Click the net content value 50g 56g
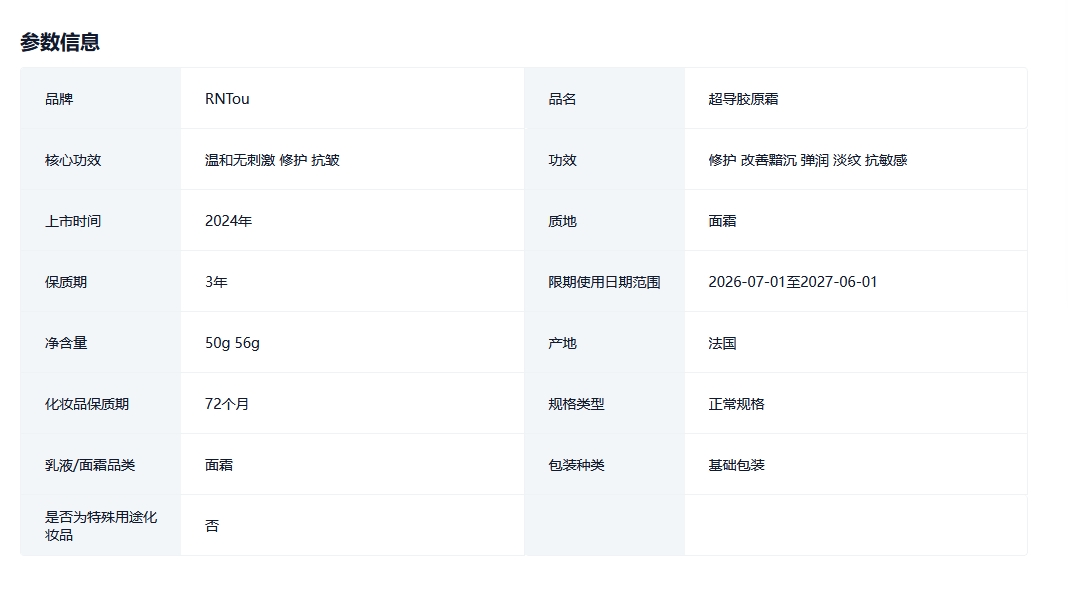Image resolution: width=1068 pixels, height=590 pixels. (232, 343)
